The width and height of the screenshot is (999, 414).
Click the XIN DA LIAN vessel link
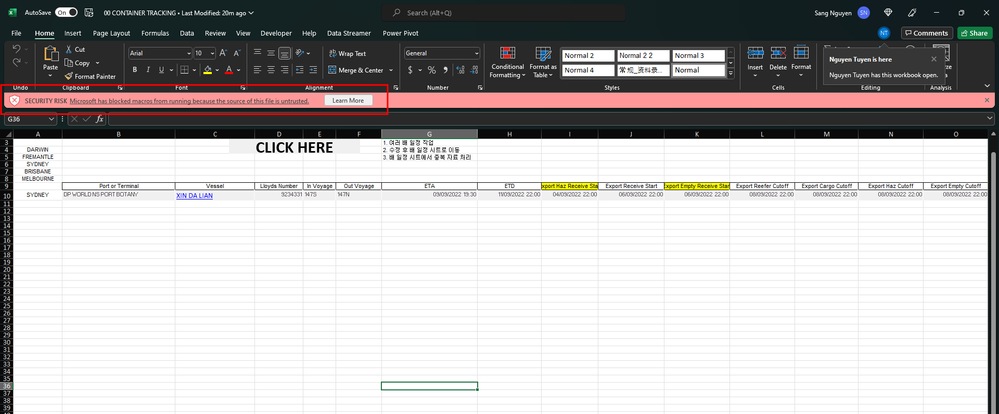pyautogui.click(x=194, y=196)
